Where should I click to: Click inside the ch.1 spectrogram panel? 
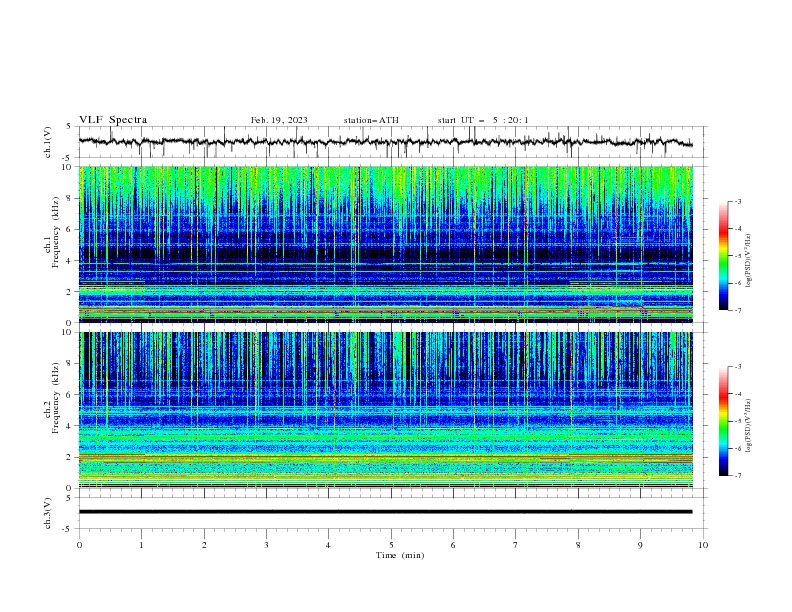pyautogui.click(x=386, y=244)
